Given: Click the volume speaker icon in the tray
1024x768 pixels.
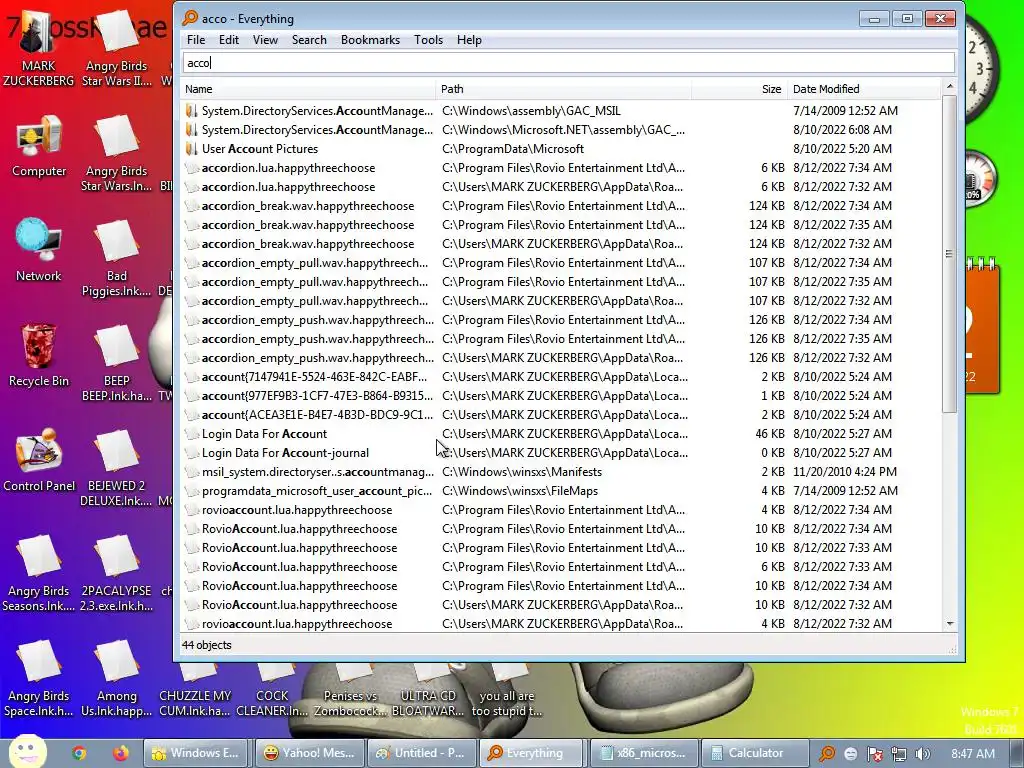Looking at the screenshot, I should [x=922, y=754].
